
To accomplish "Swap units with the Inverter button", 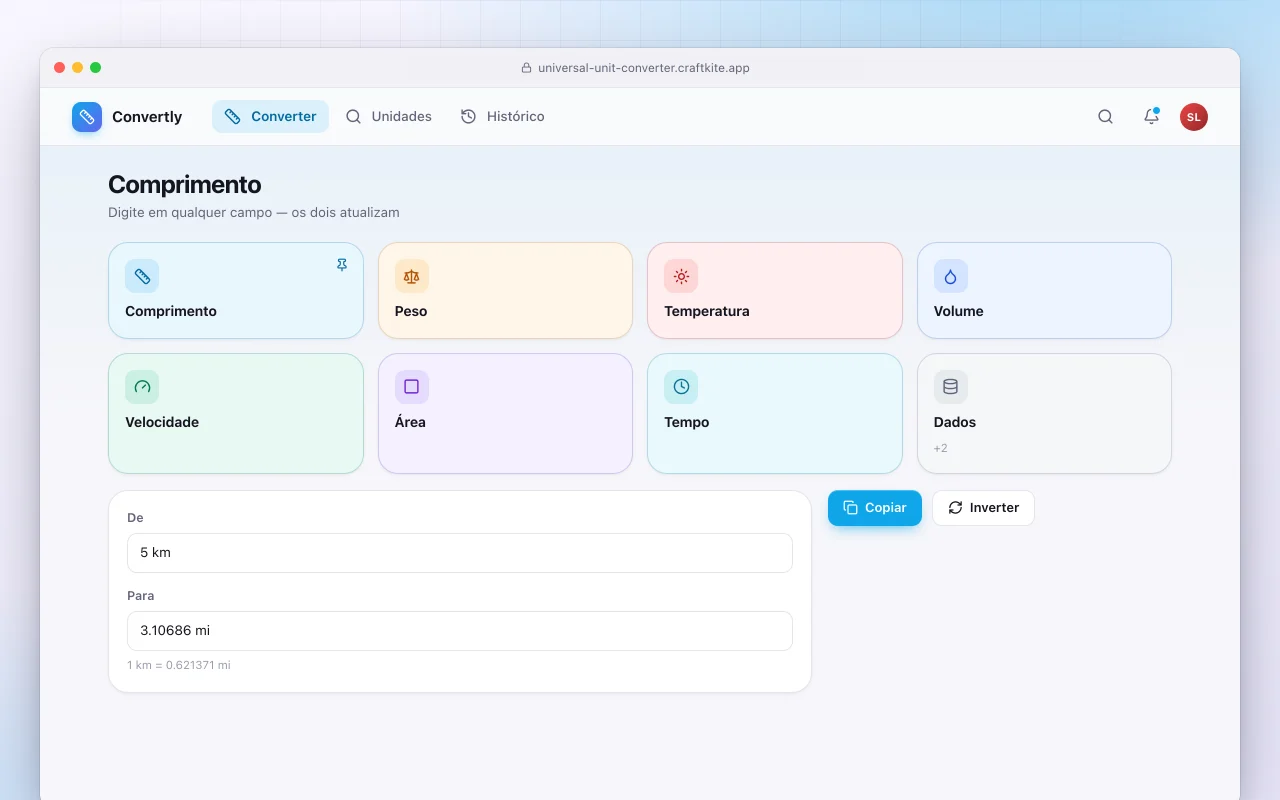I will coord(983,508).
